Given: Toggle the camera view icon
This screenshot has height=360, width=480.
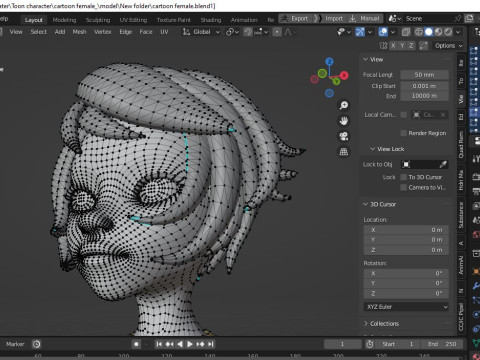Looking at the screenshot, I should pyautogui.click(x=344, y=136).
